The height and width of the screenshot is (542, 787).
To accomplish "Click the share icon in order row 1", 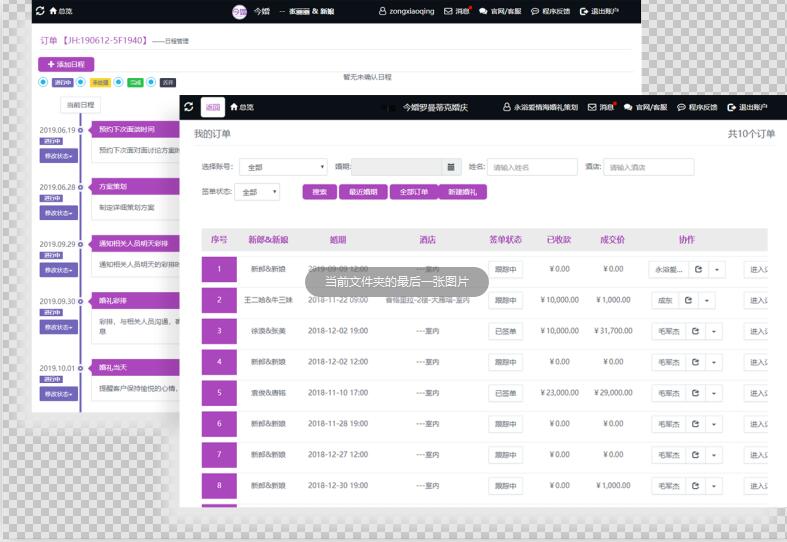I will (x=698, y=269).
